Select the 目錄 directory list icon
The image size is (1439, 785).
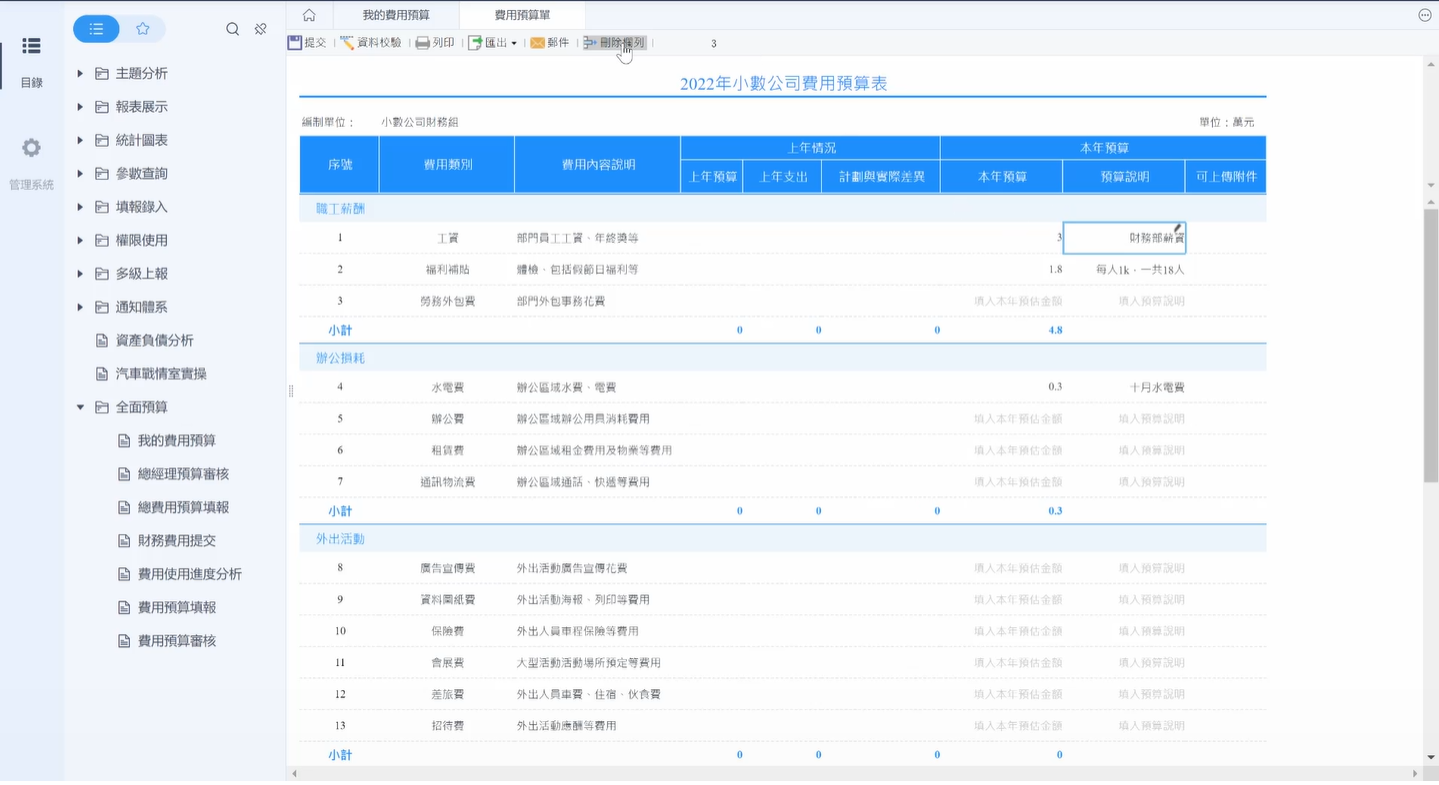tap(31, 46)
